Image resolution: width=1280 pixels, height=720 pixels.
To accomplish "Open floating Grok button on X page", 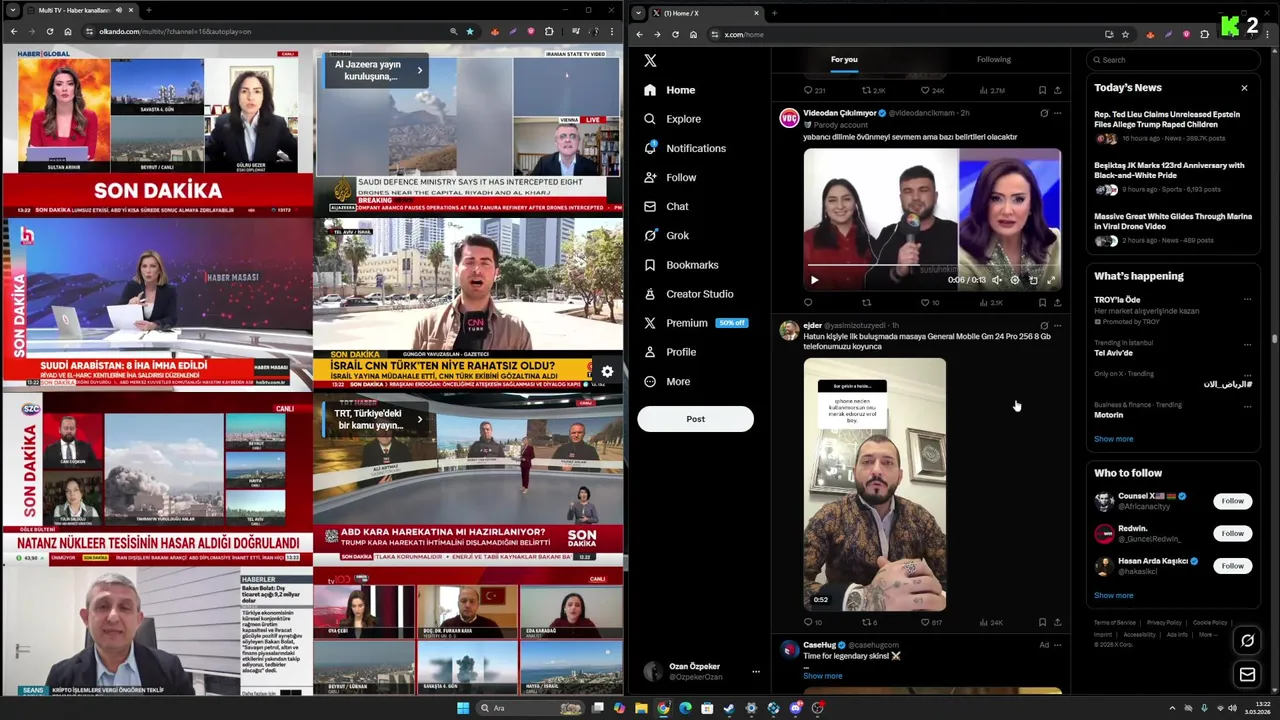I will point(1247,640).
